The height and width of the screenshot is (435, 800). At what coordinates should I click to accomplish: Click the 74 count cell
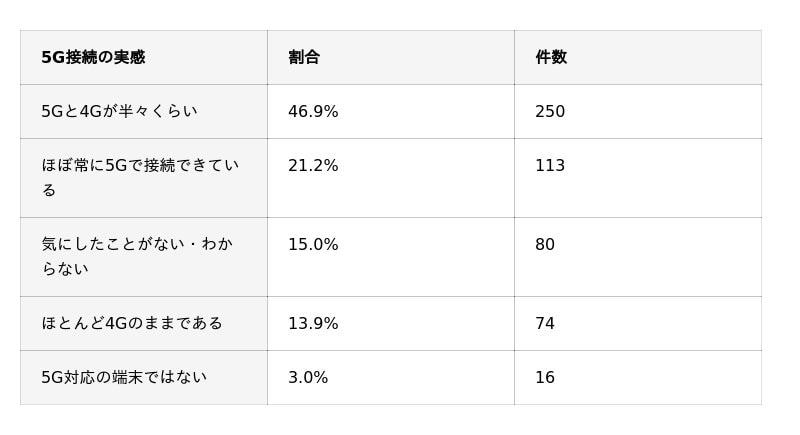point(545,323)
